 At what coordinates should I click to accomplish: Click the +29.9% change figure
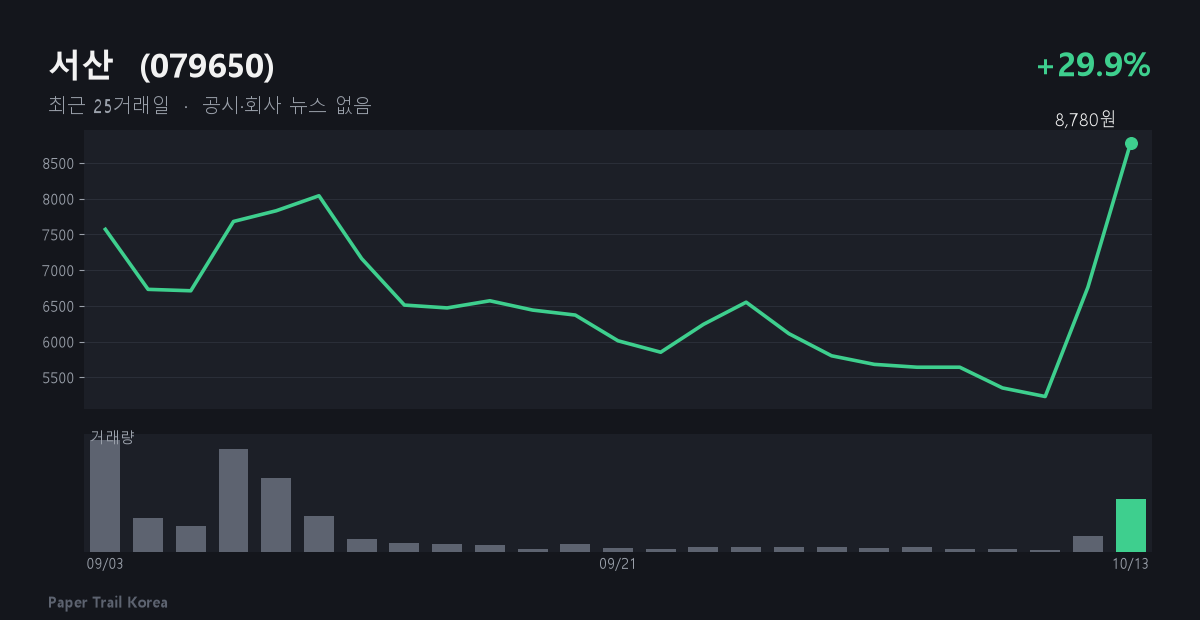tap(1094, 66)
